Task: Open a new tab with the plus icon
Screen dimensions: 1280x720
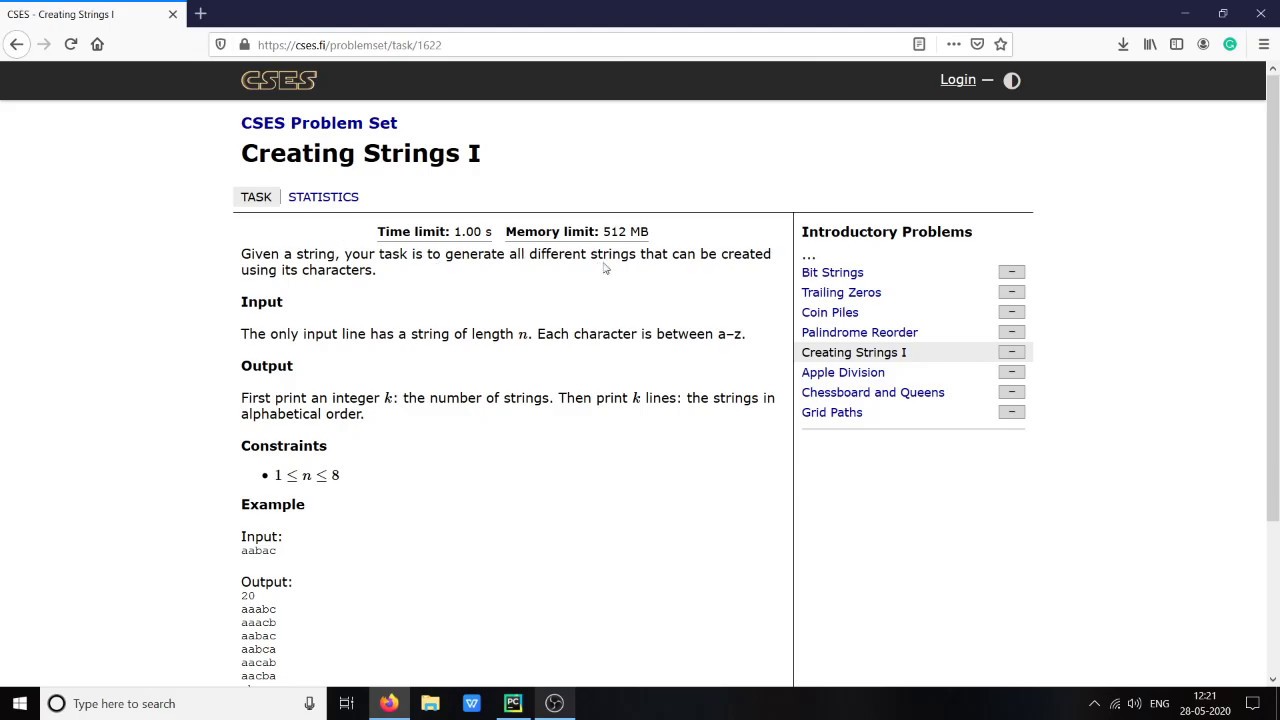Action: (x=200, y=14)
